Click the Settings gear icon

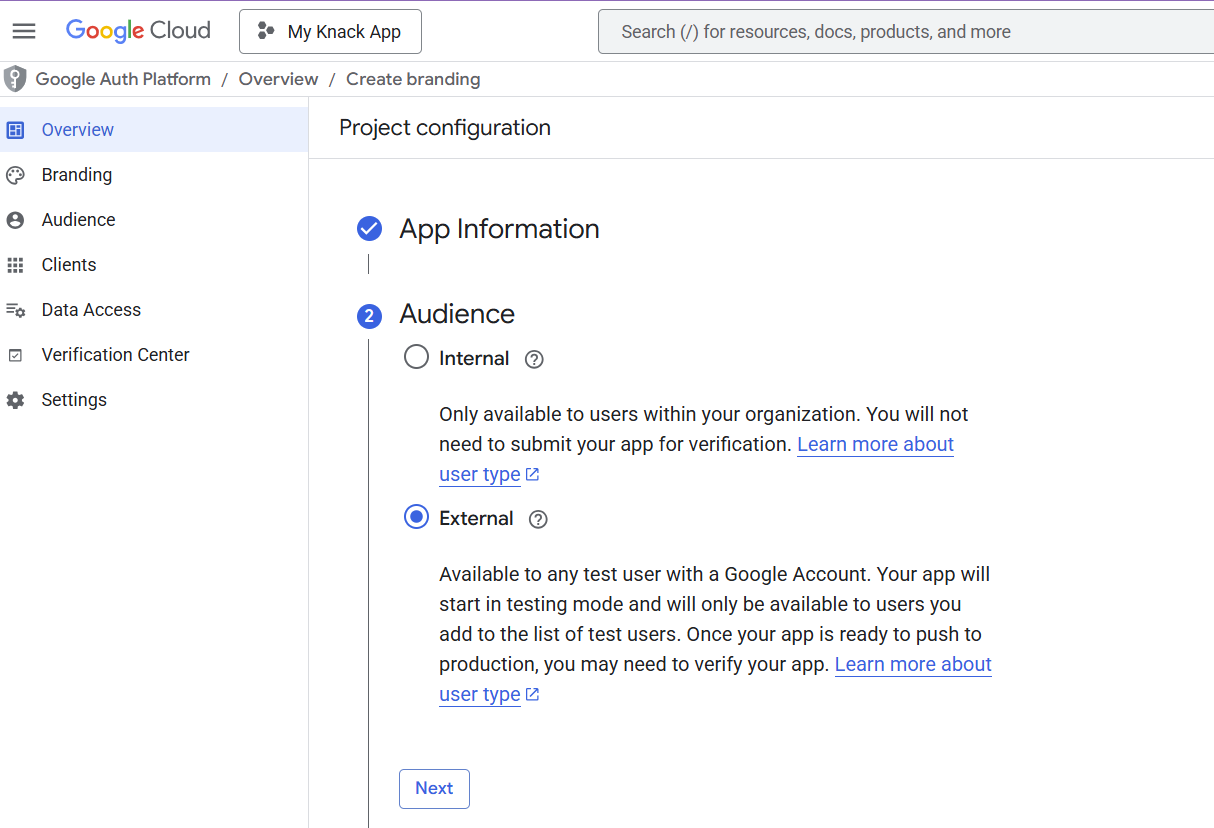tap(15, 400)
